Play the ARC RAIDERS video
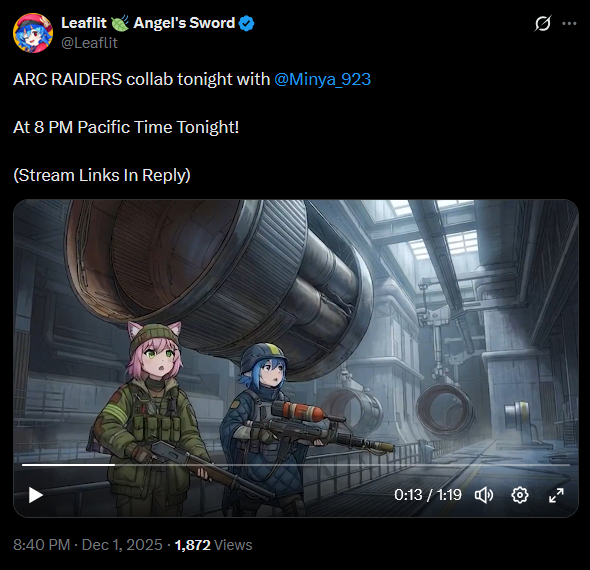This screenshot has height=570, width=590. click(x=36, y=495)
